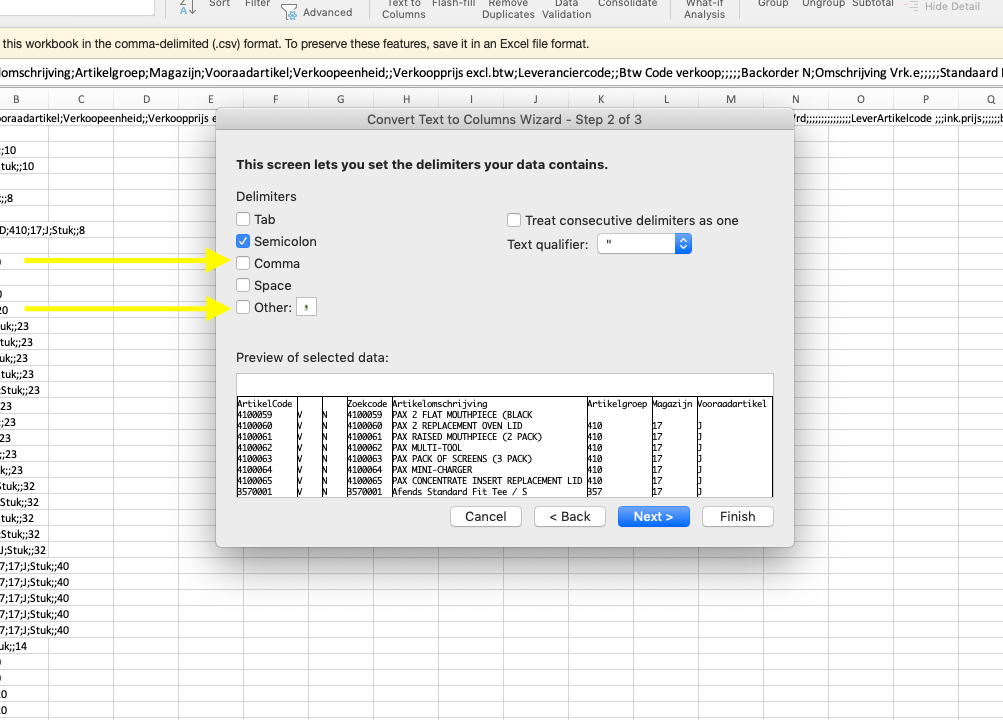This screenshot has width=1003, height=720.
Task: Click the What-If Analysis button
Action: click(x=704, y=9)
